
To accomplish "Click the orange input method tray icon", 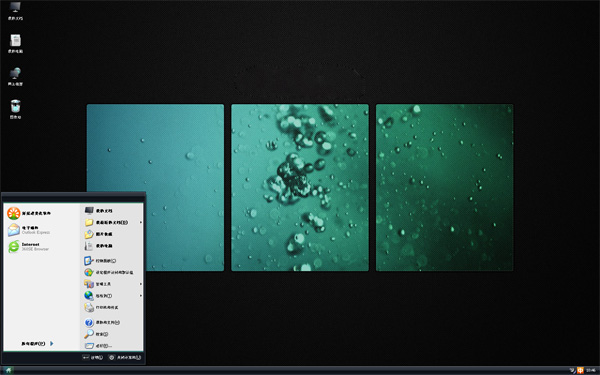I will [x=580, y=370].
